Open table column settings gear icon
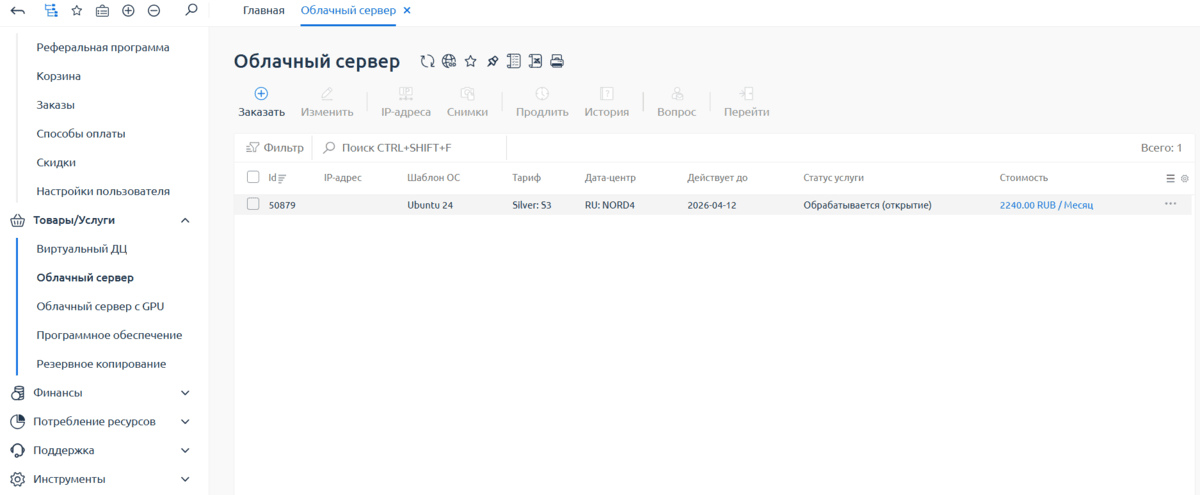The width and height of the screenshot is (1200, 495). point(1185,178)
